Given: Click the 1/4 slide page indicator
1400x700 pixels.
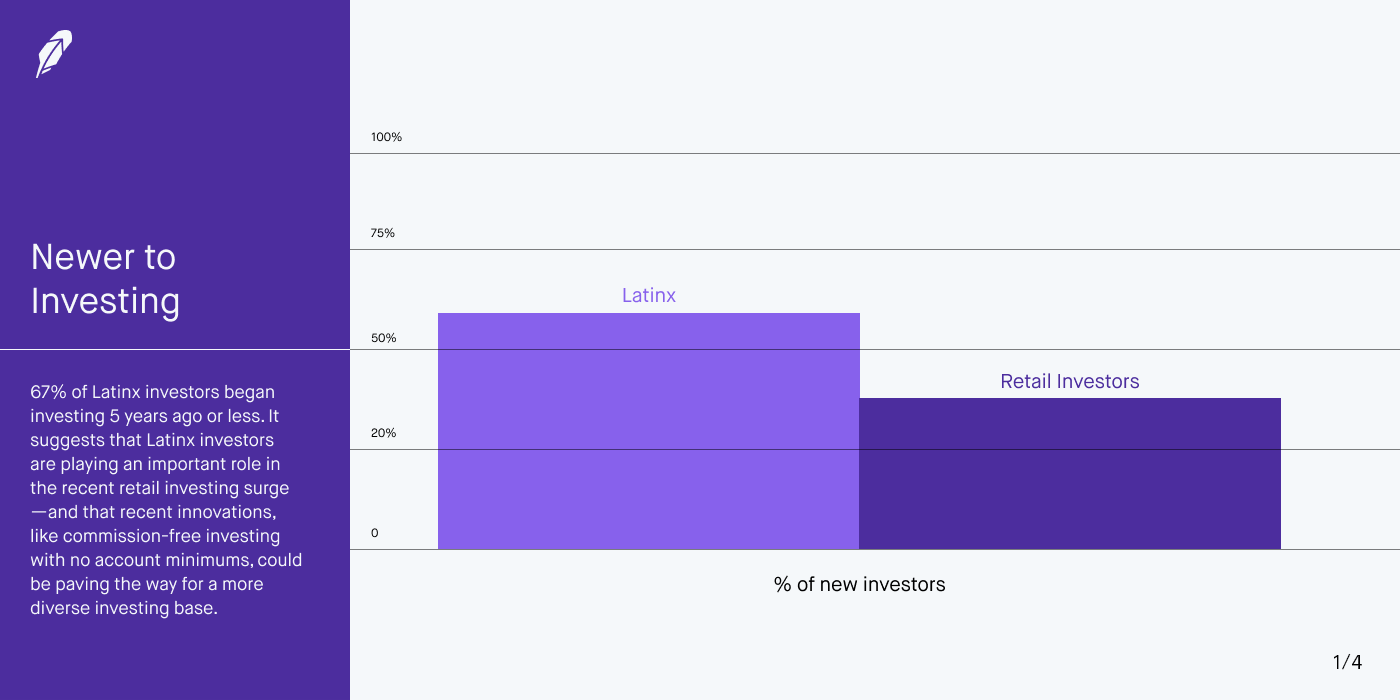Looking at the screenshot, I should [x=1347, y=662].
